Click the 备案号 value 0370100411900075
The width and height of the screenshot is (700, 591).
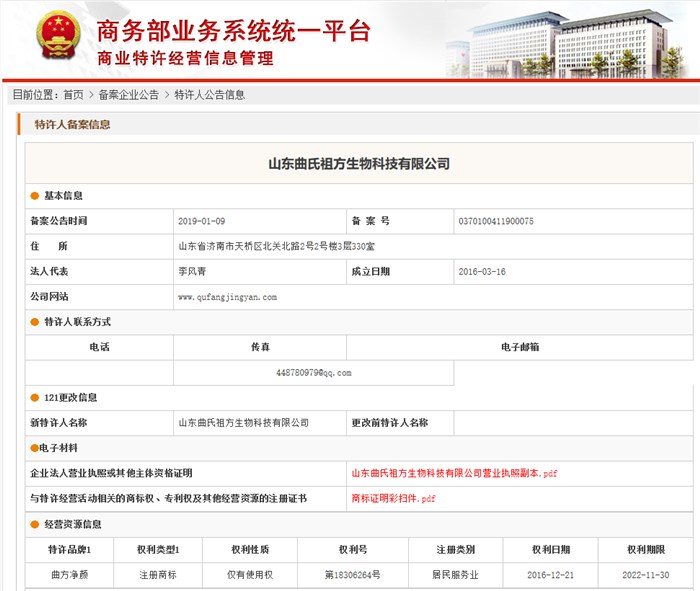[496, 221]
